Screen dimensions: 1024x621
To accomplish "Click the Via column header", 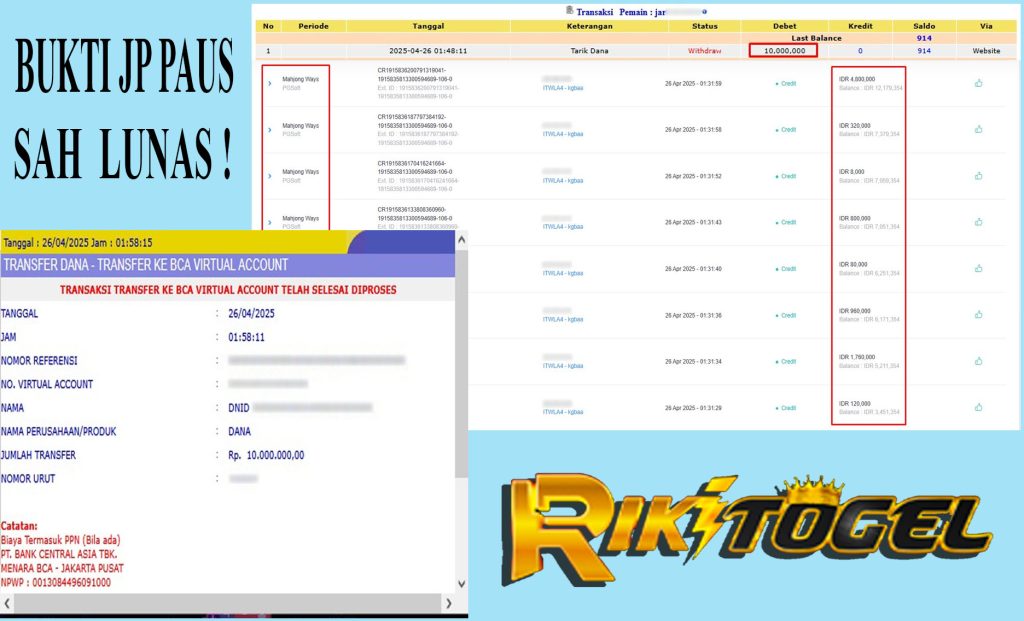I will point(986,26).
